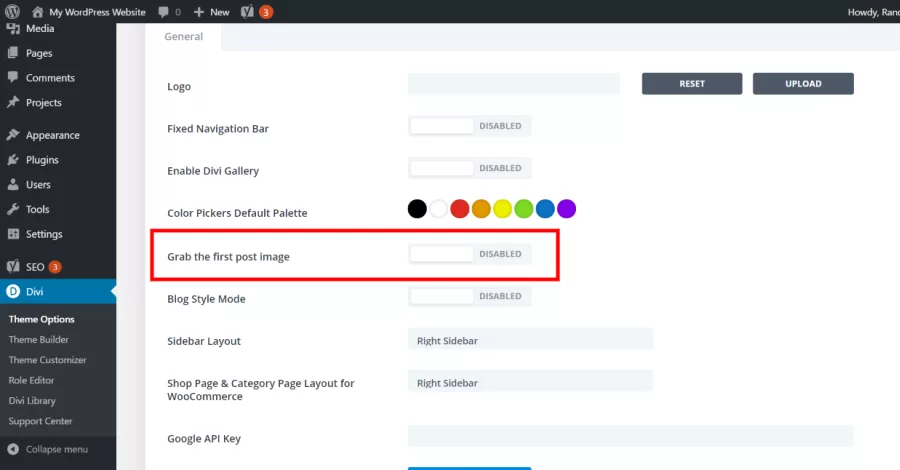Open Support Center submenu item

point(40,421)
